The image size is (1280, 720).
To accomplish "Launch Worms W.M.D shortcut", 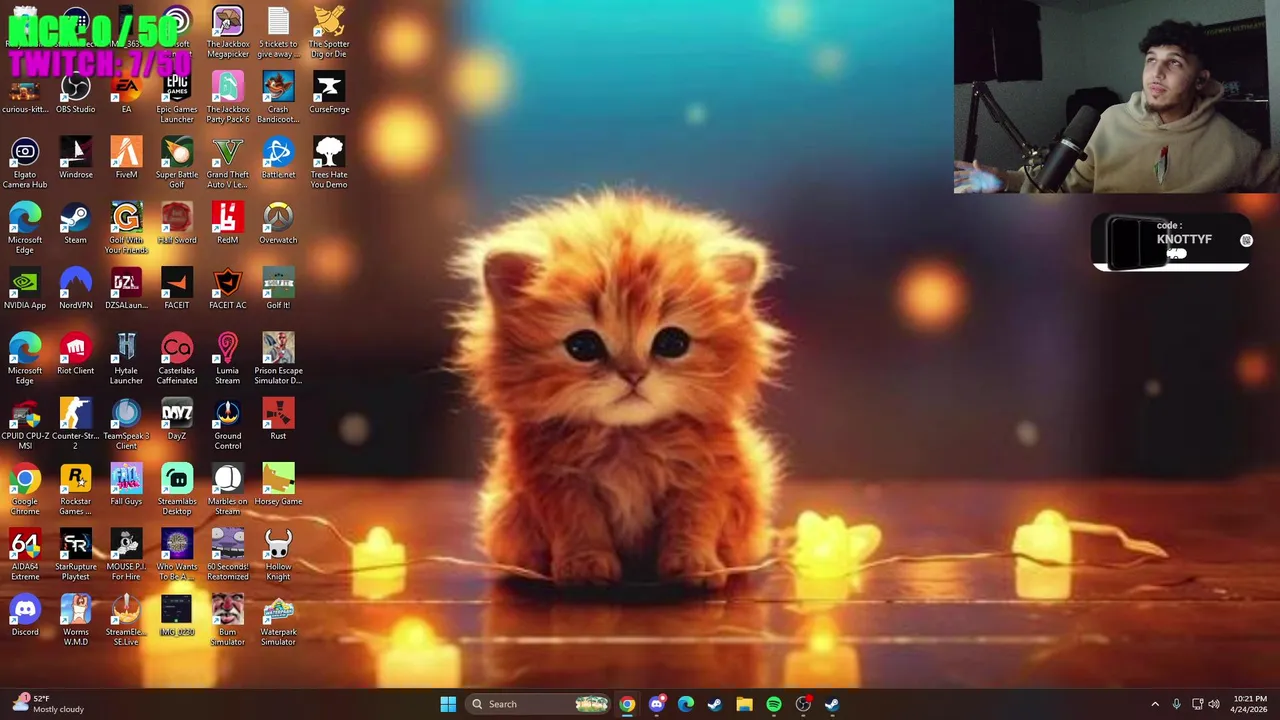I will pos(76,620).
